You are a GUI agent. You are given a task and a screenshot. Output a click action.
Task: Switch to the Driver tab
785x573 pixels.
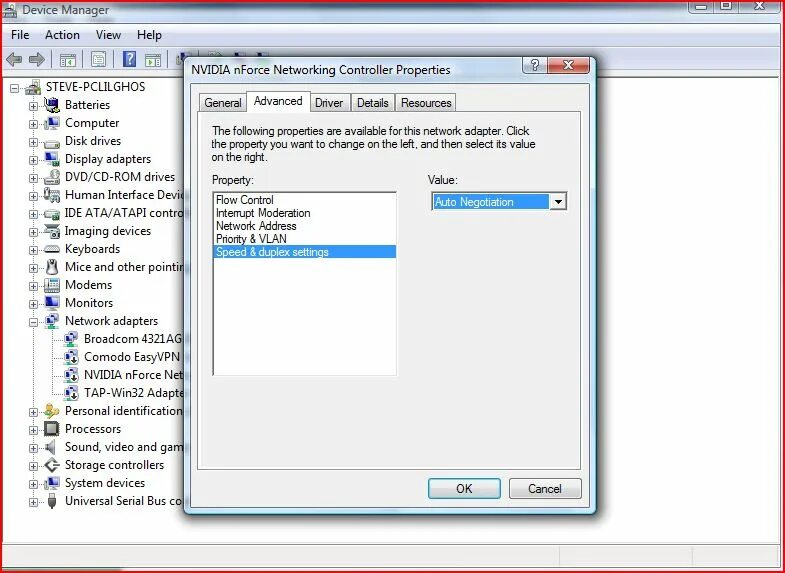[x=329, y=103]
